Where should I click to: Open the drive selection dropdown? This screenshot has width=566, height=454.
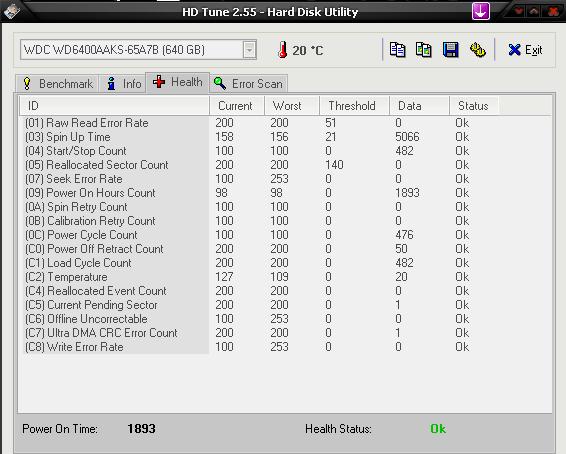tap(249, 50)
